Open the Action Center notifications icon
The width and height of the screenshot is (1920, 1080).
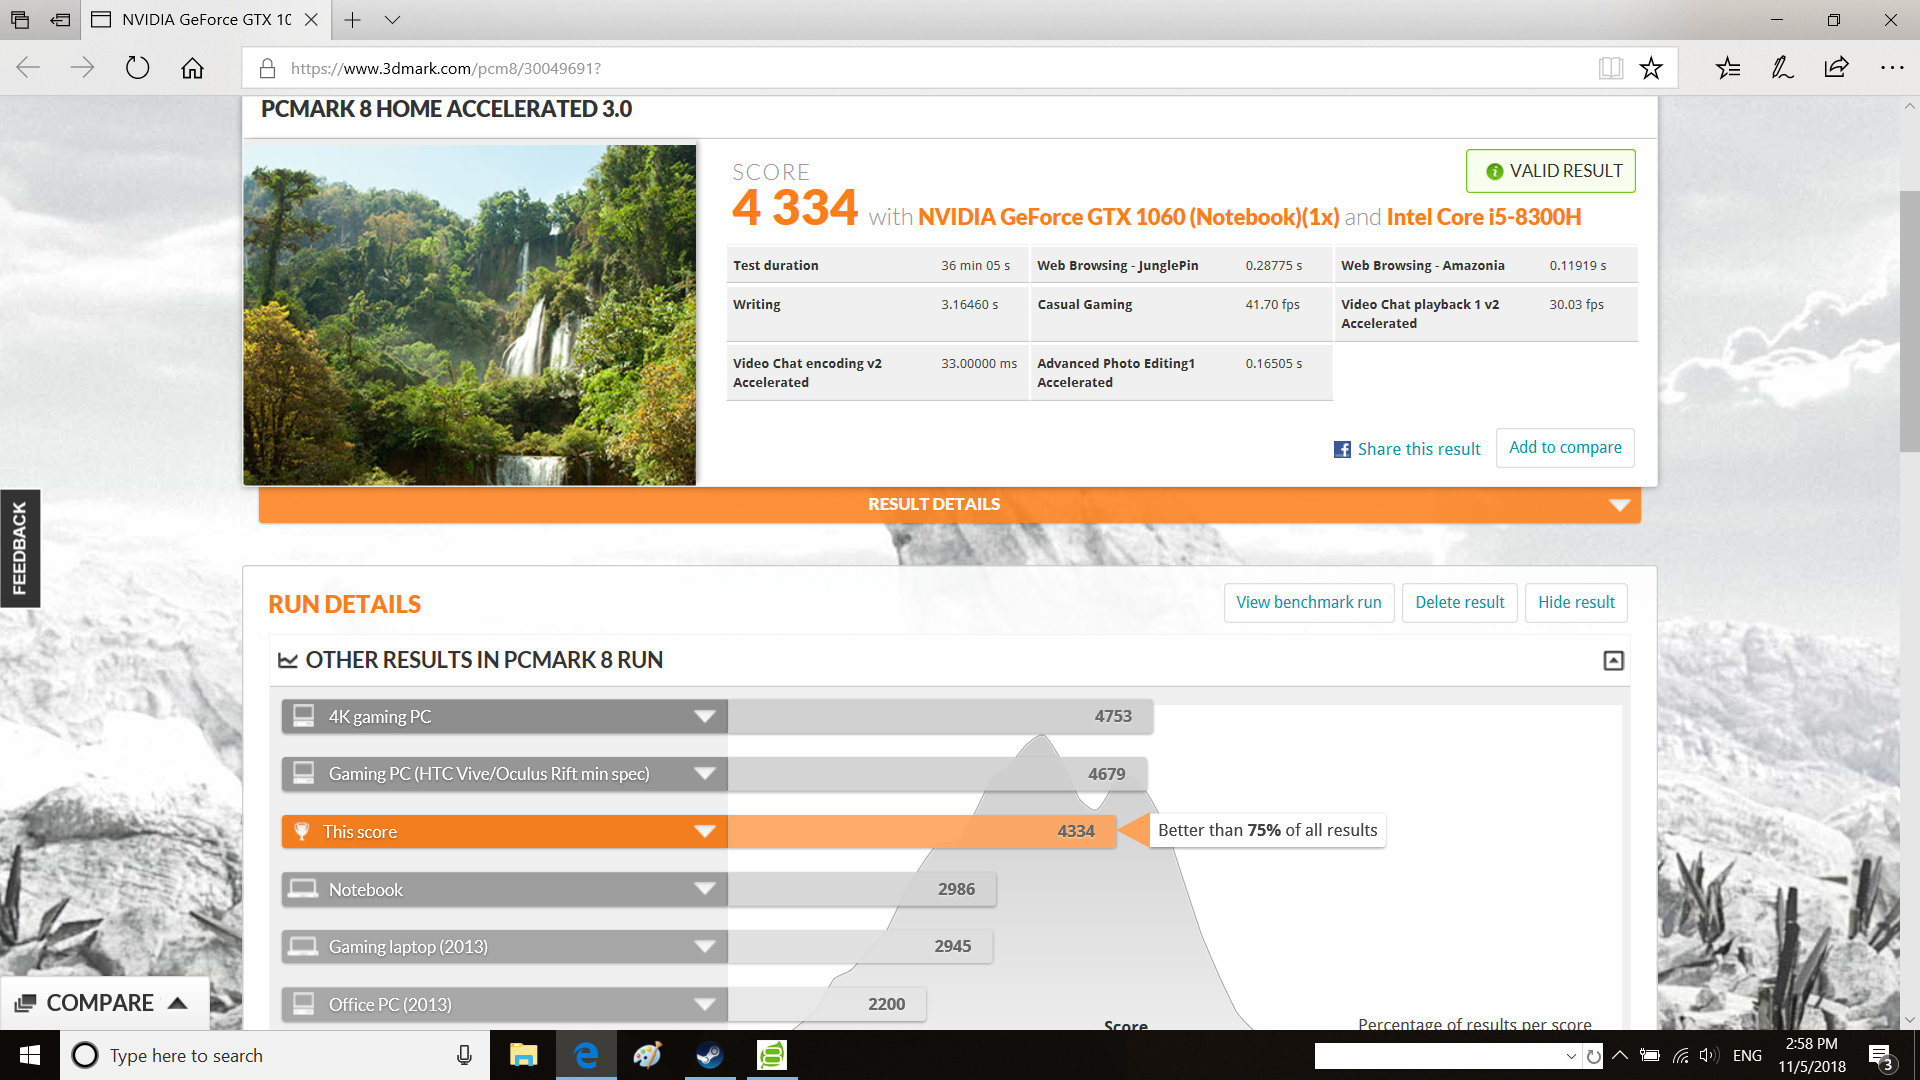1880,1056
